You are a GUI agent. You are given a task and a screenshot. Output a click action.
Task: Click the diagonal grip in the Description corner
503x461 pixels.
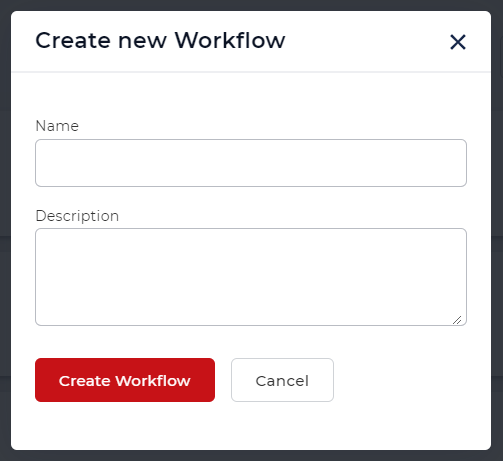pos(457,320)
